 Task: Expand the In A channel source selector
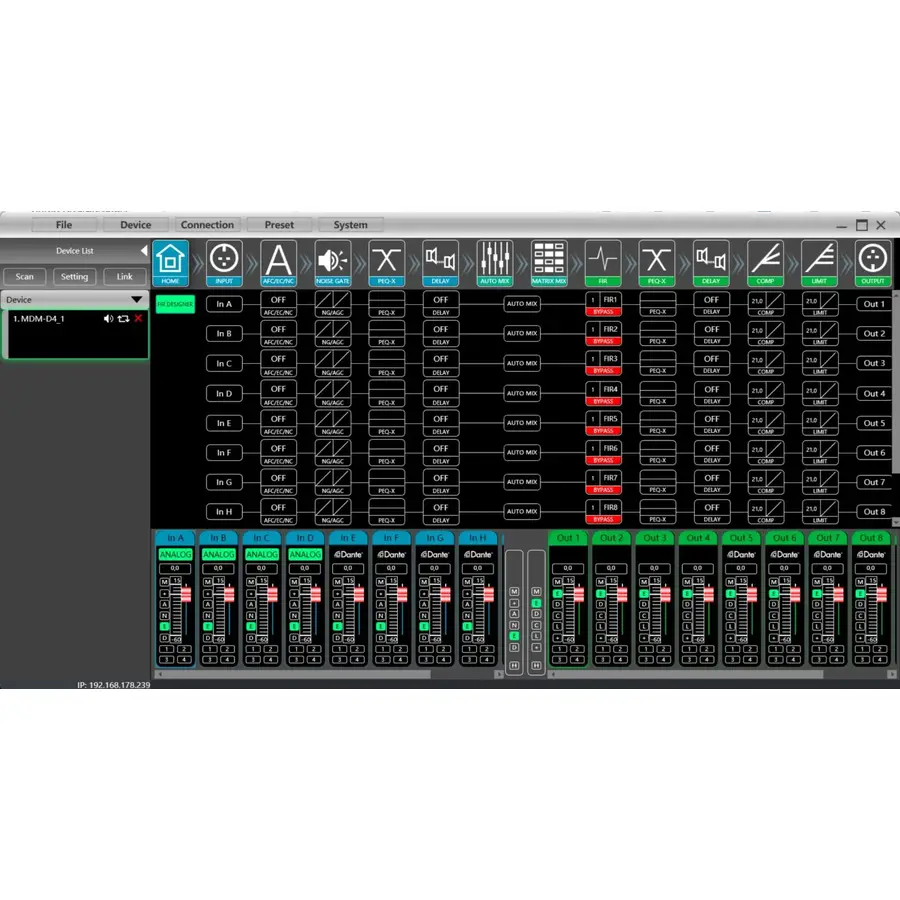[x=174, y=554]
